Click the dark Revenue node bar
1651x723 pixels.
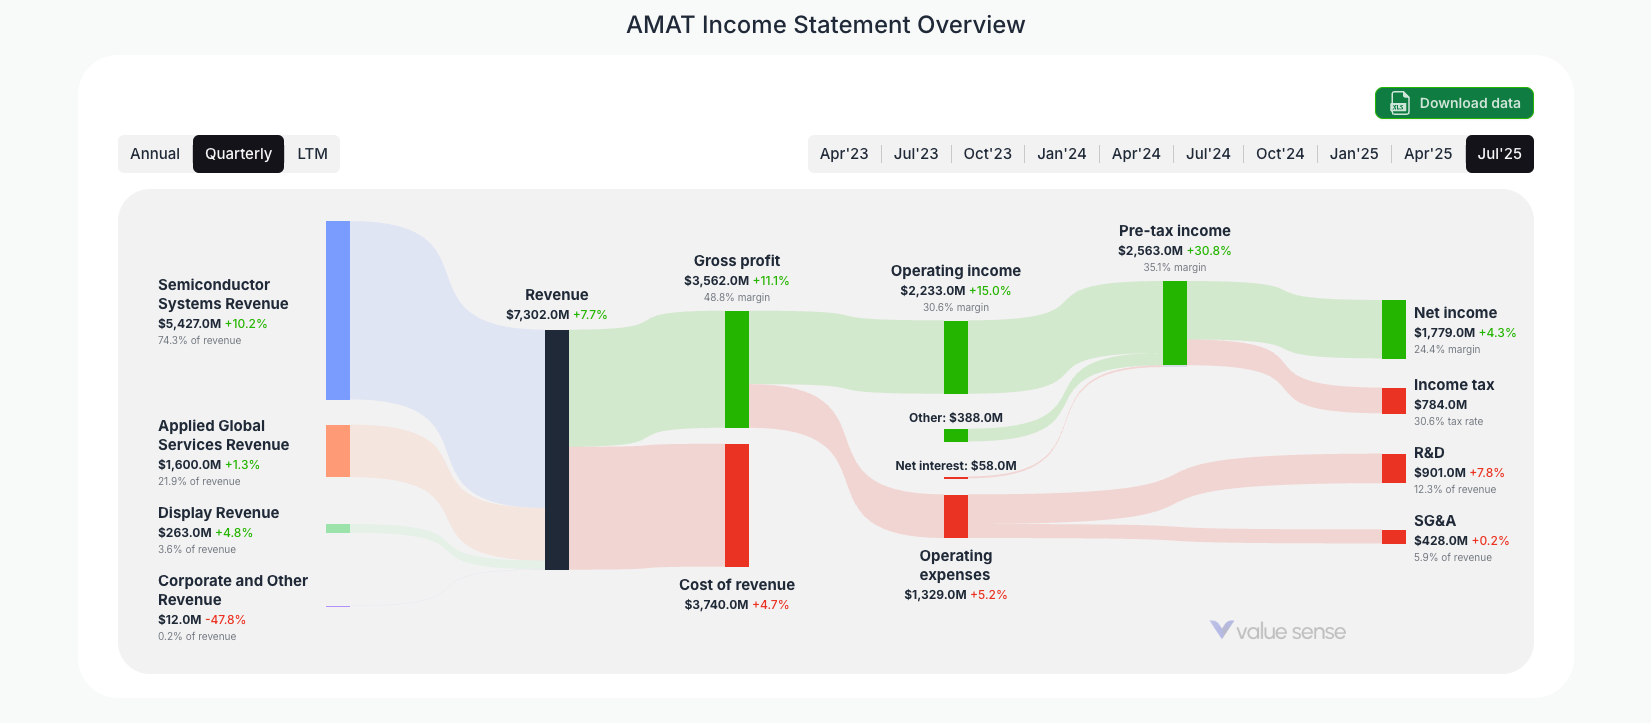pos(557,450)
